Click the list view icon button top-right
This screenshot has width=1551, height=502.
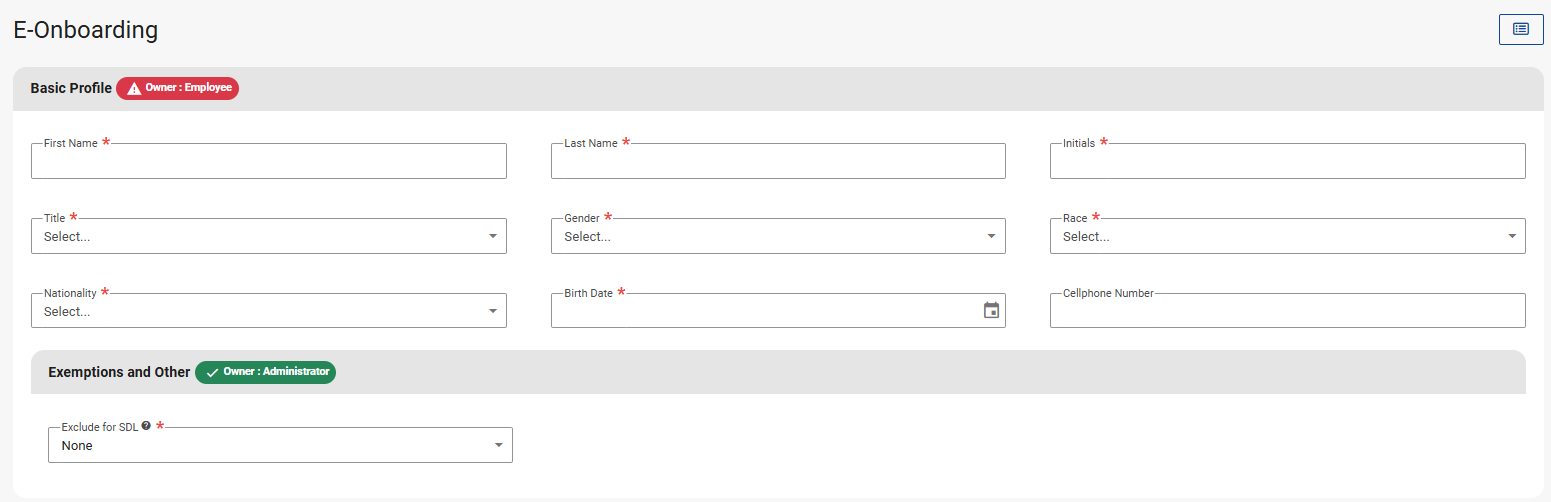click(x=1520, y=29)
